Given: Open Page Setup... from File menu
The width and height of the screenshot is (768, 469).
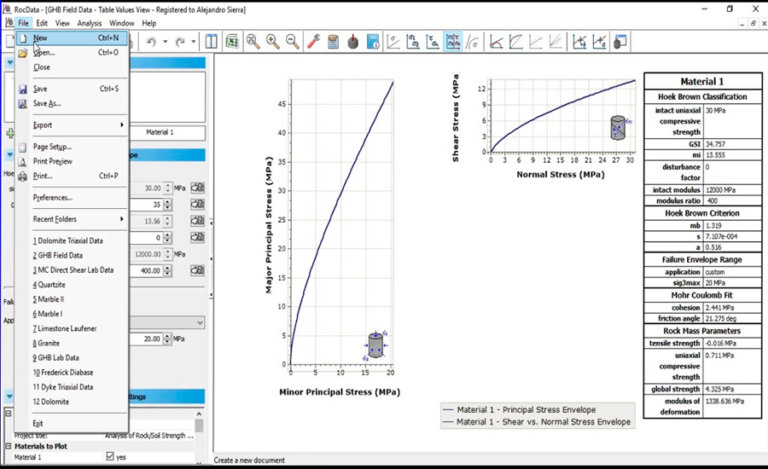Looking at the screenshot, I should click(x=72, y=146).
